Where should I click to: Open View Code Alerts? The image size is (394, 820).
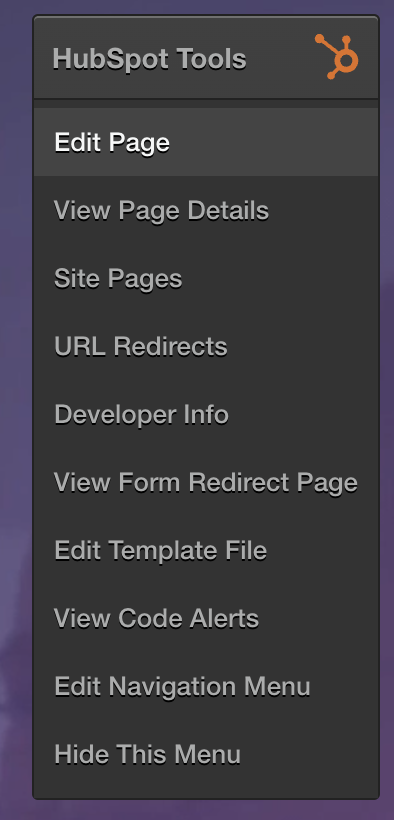(206, 618)
